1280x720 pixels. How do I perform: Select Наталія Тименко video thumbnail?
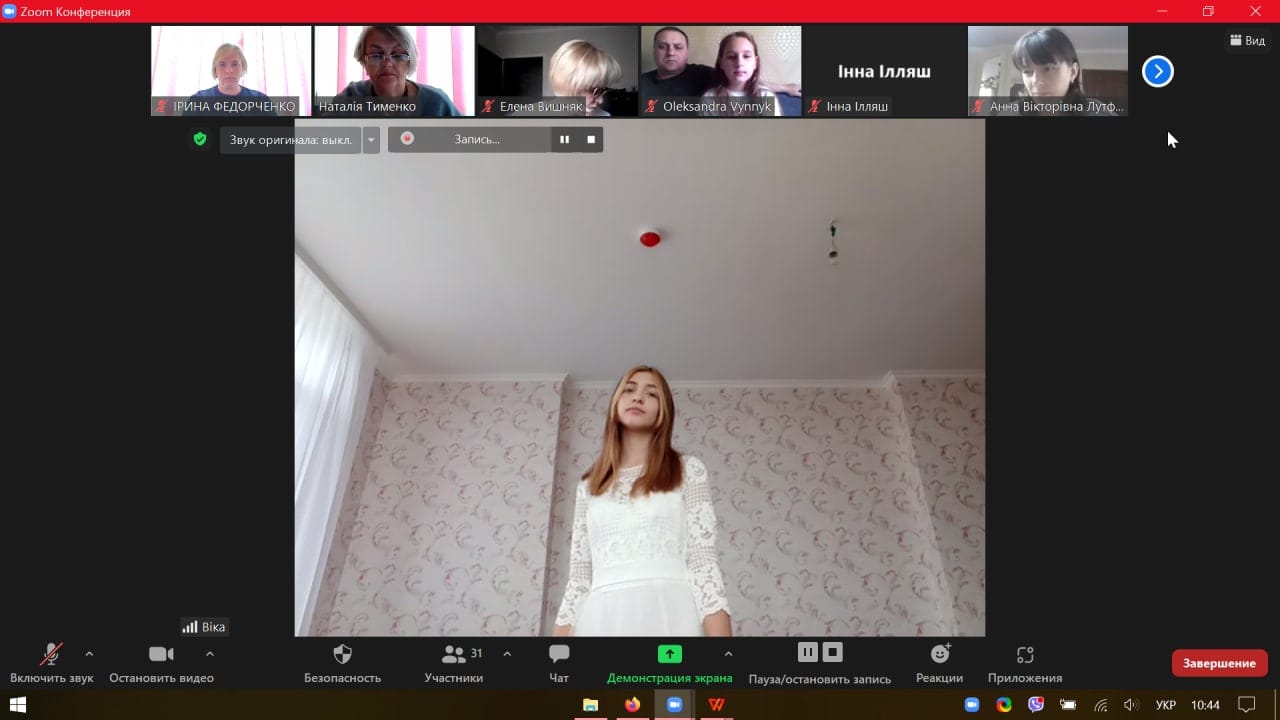394,71
